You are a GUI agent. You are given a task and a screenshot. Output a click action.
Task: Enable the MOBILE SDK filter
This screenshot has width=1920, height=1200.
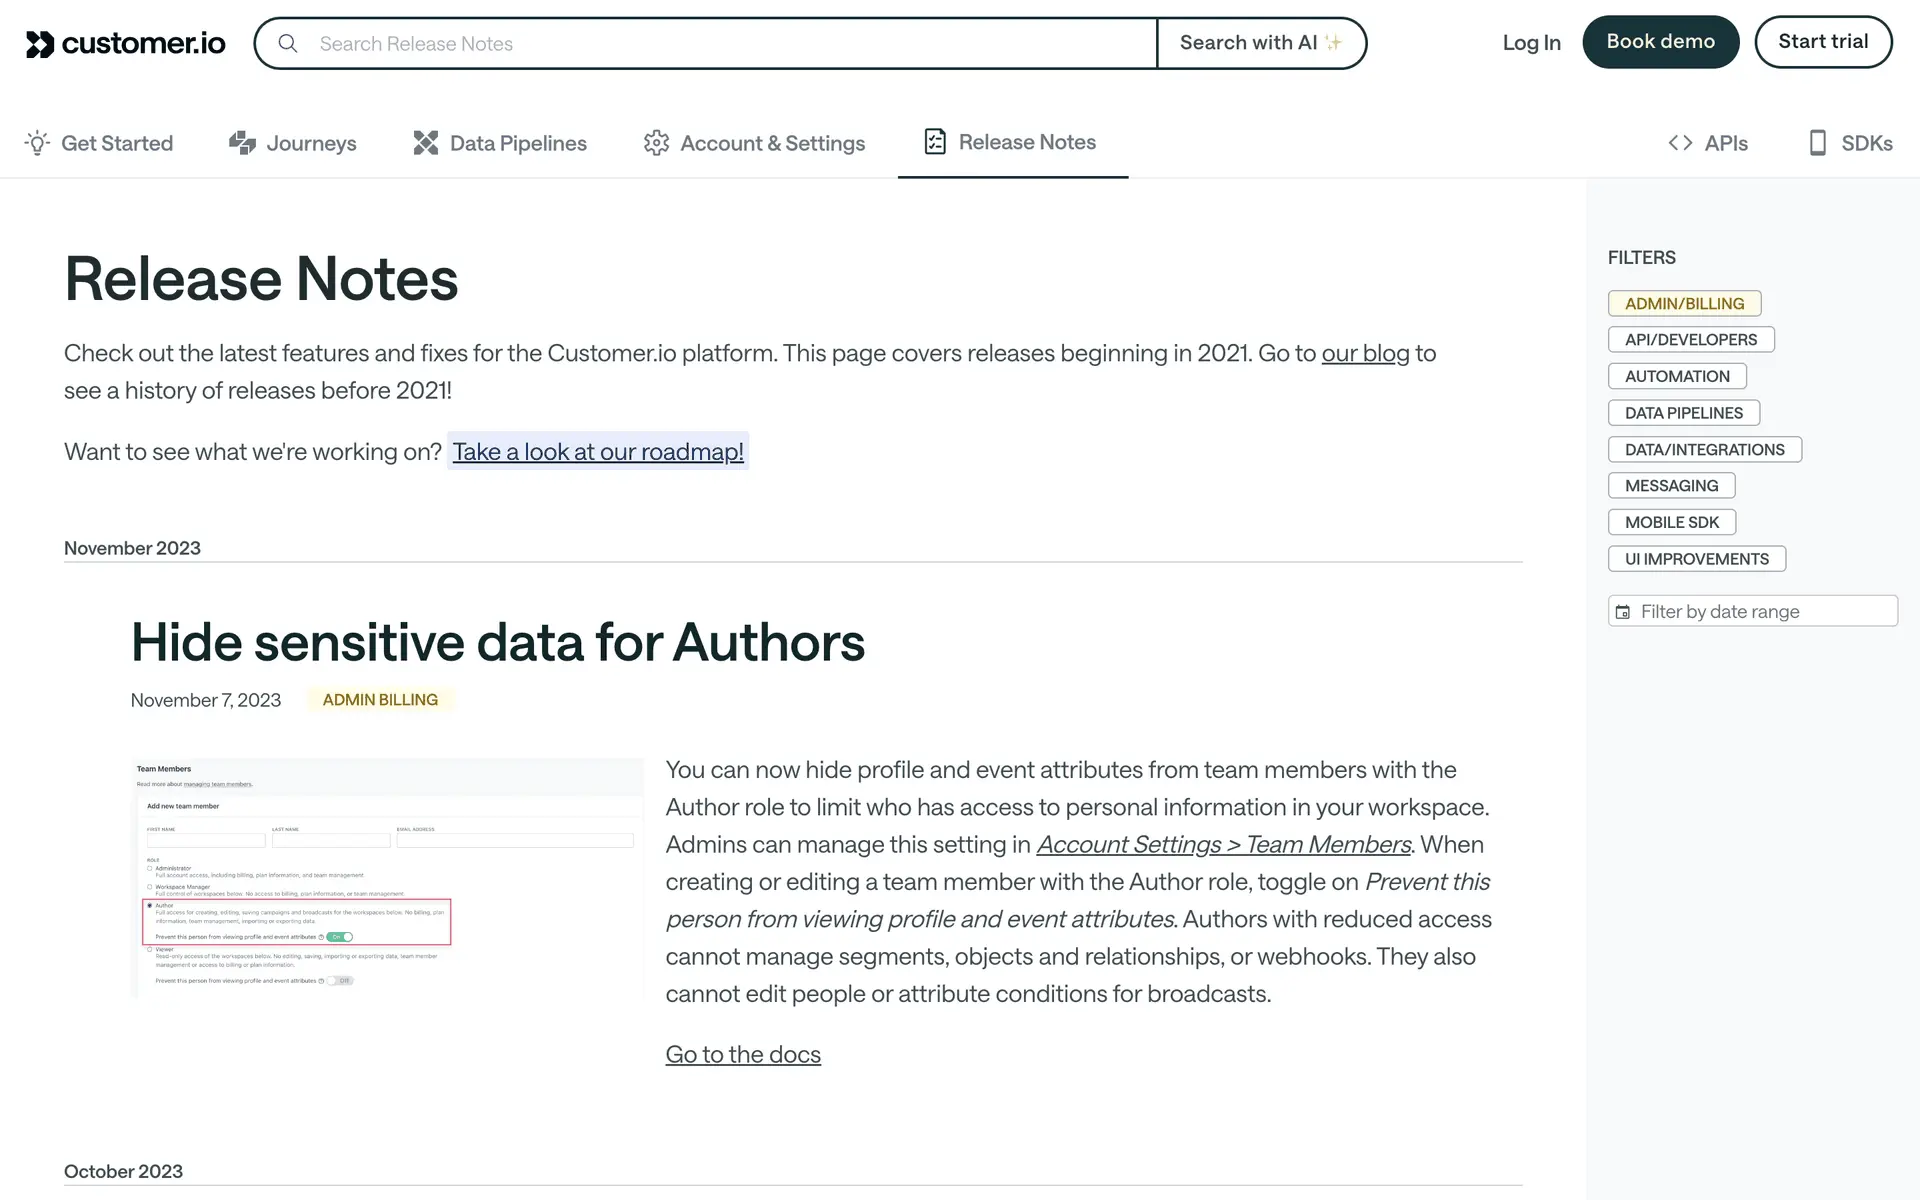(x=1671, y=522)
